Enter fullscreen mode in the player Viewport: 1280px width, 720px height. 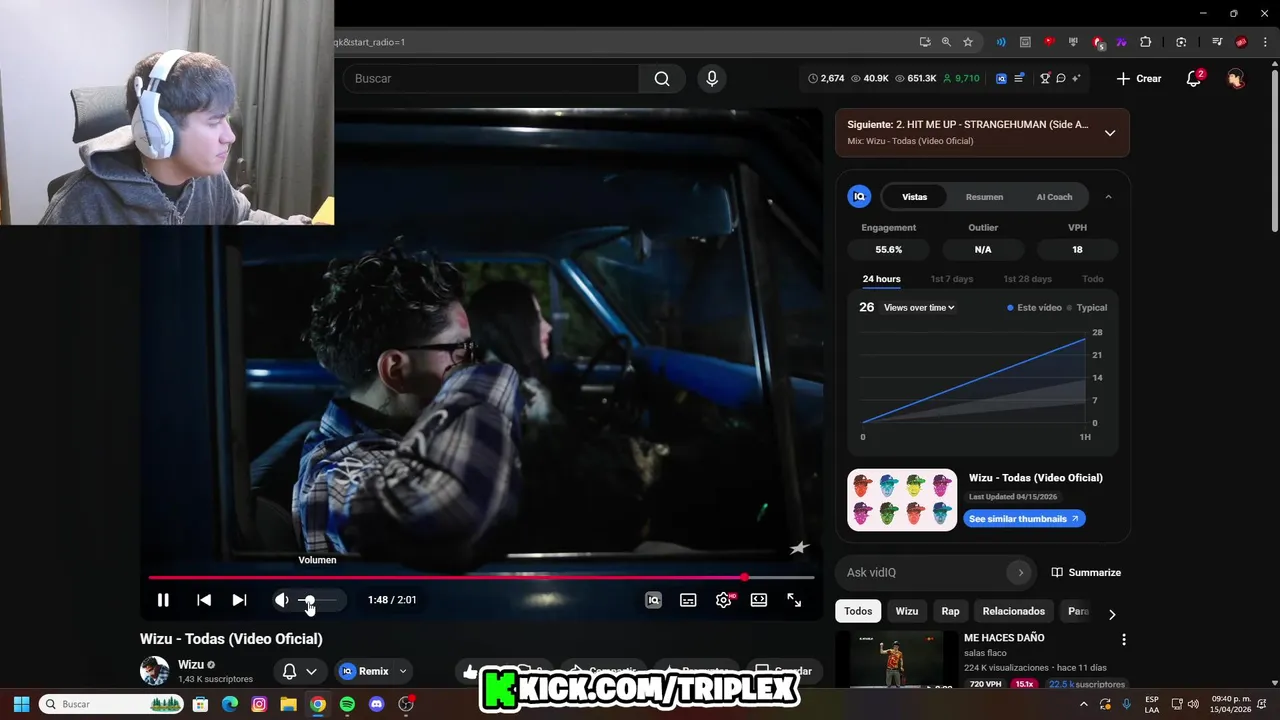(x=794, y=600)
